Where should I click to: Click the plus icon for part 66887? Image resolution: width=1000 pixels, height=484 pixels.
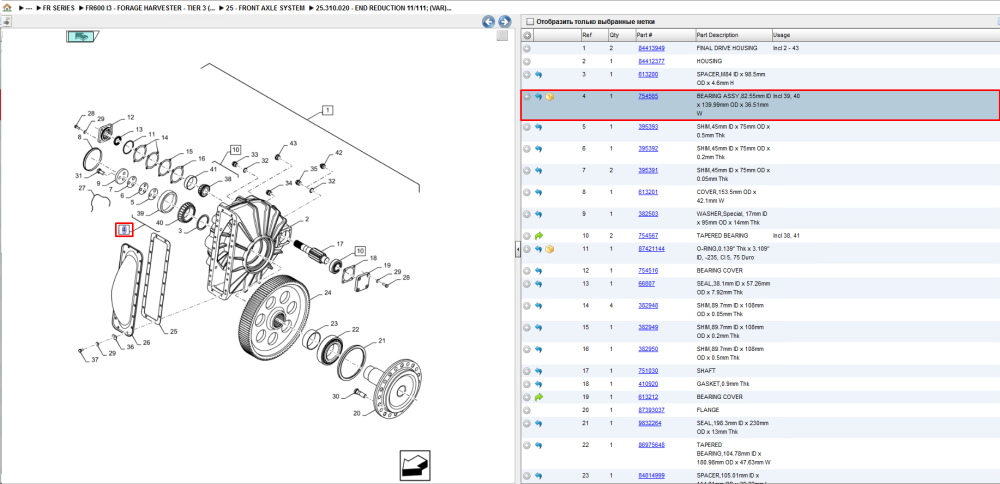point(527,284)
